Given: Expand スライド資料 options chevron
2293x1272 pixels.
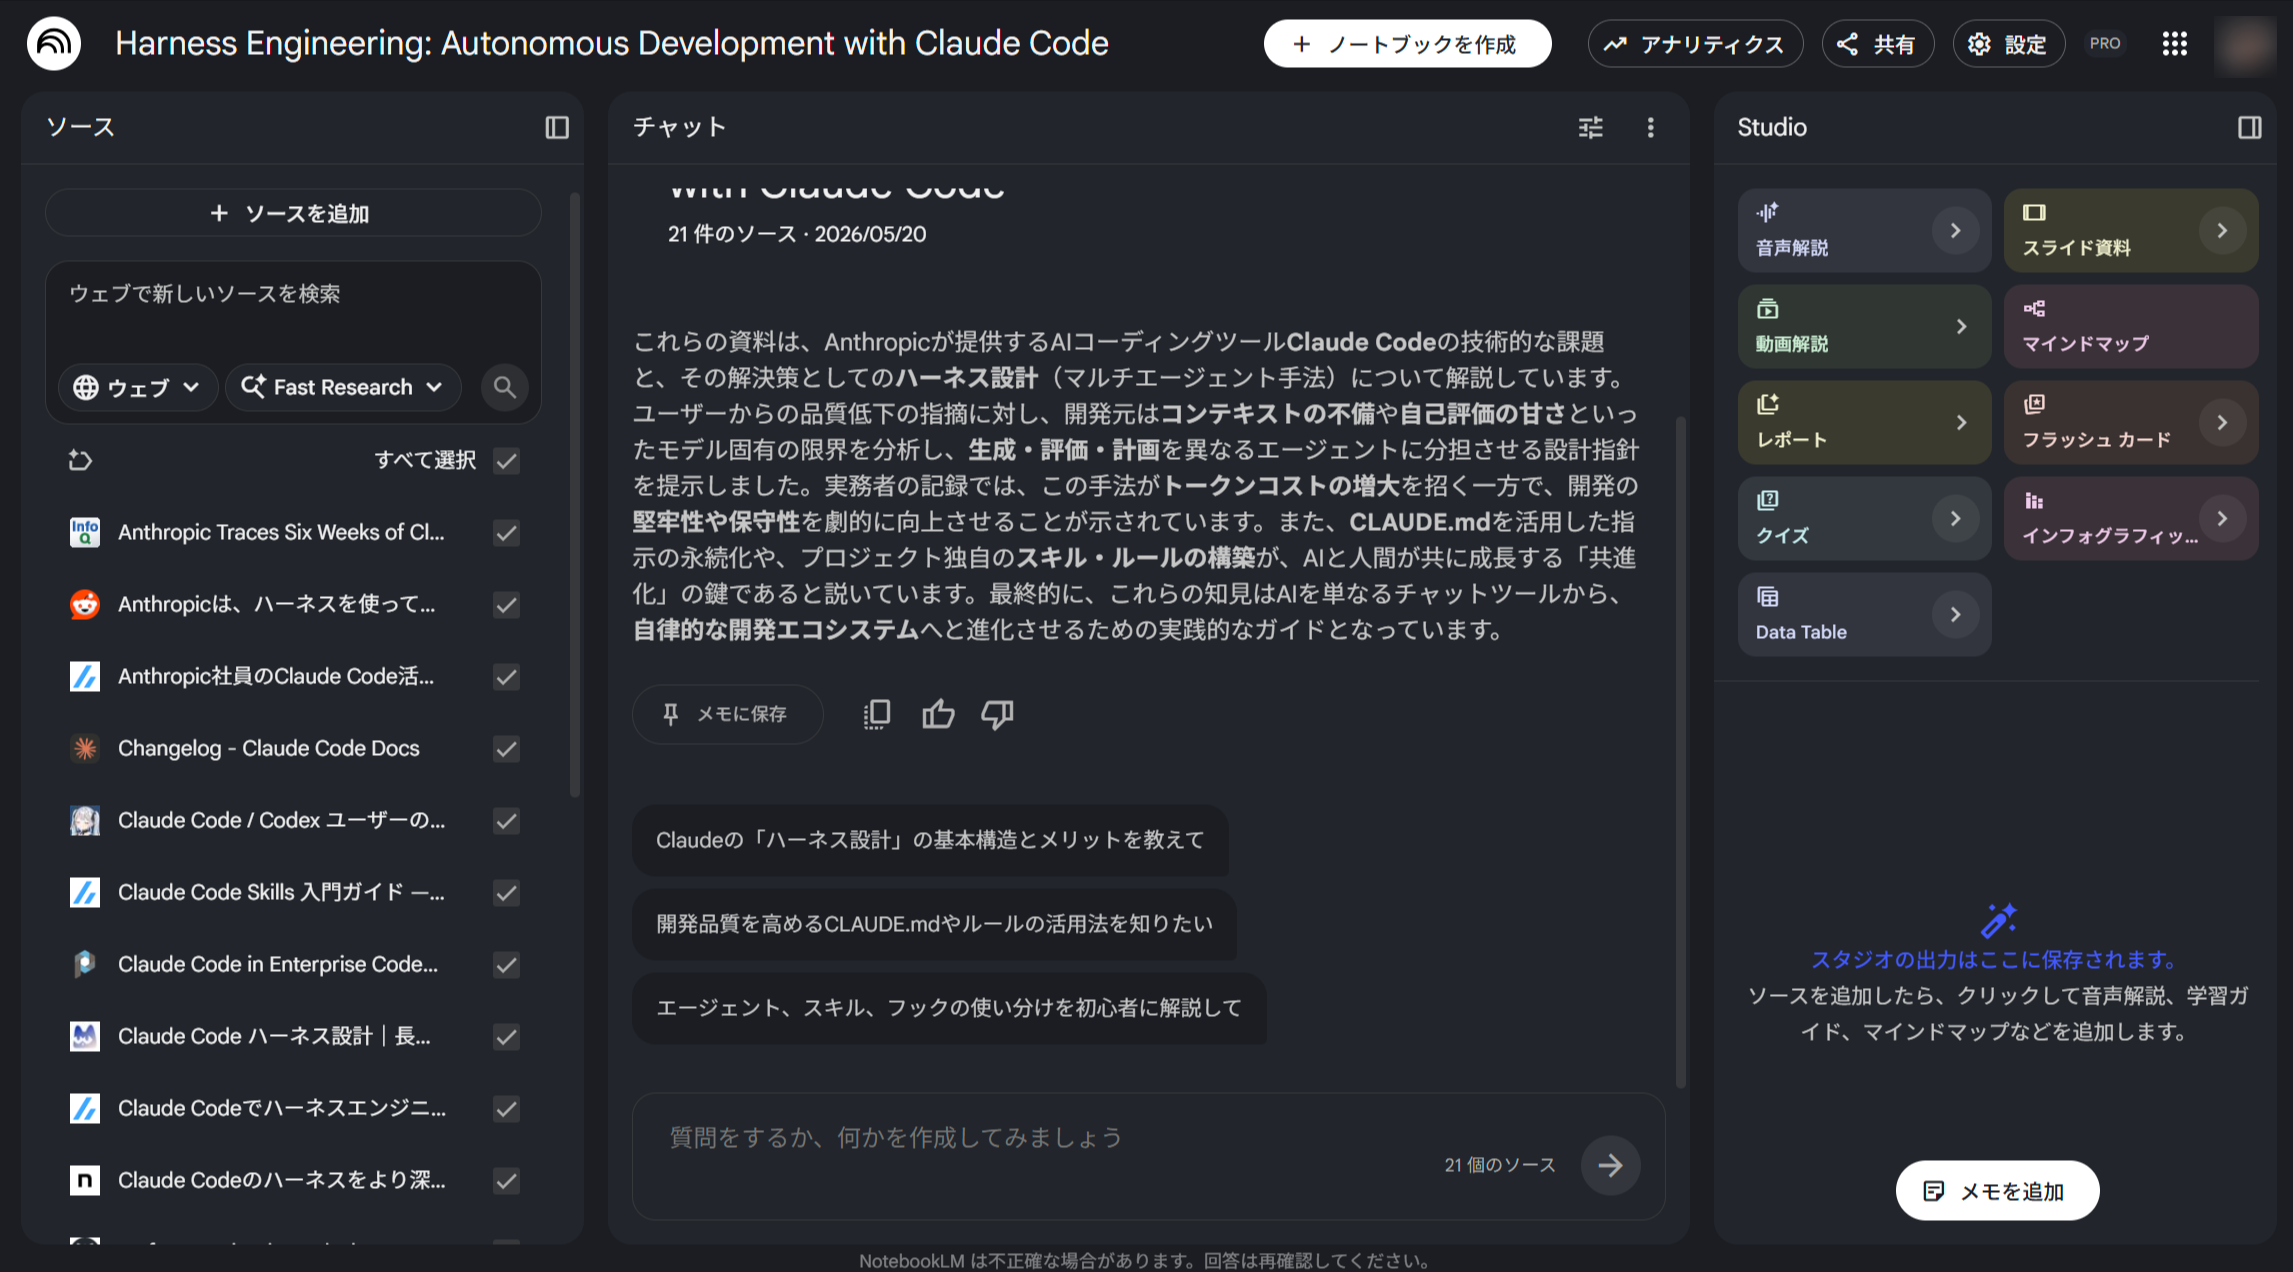Looking at the screenshot, I should click(2222, 231).
